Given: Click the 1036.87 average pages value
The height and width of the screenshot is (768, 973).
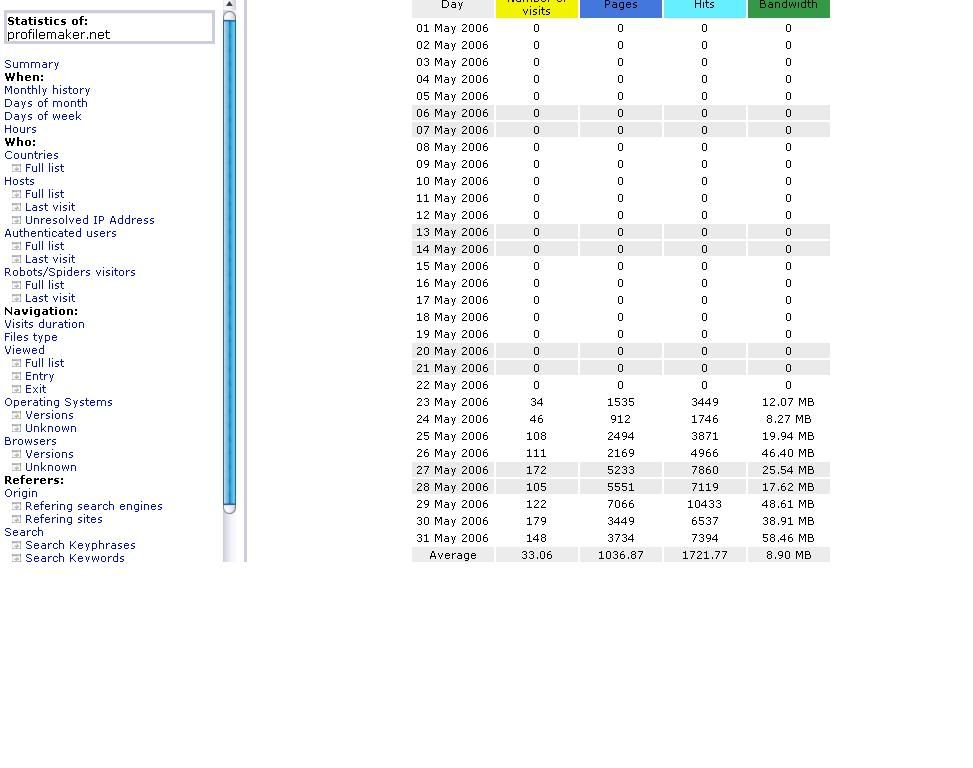Looking at the screenshot, I should (621, 555).
